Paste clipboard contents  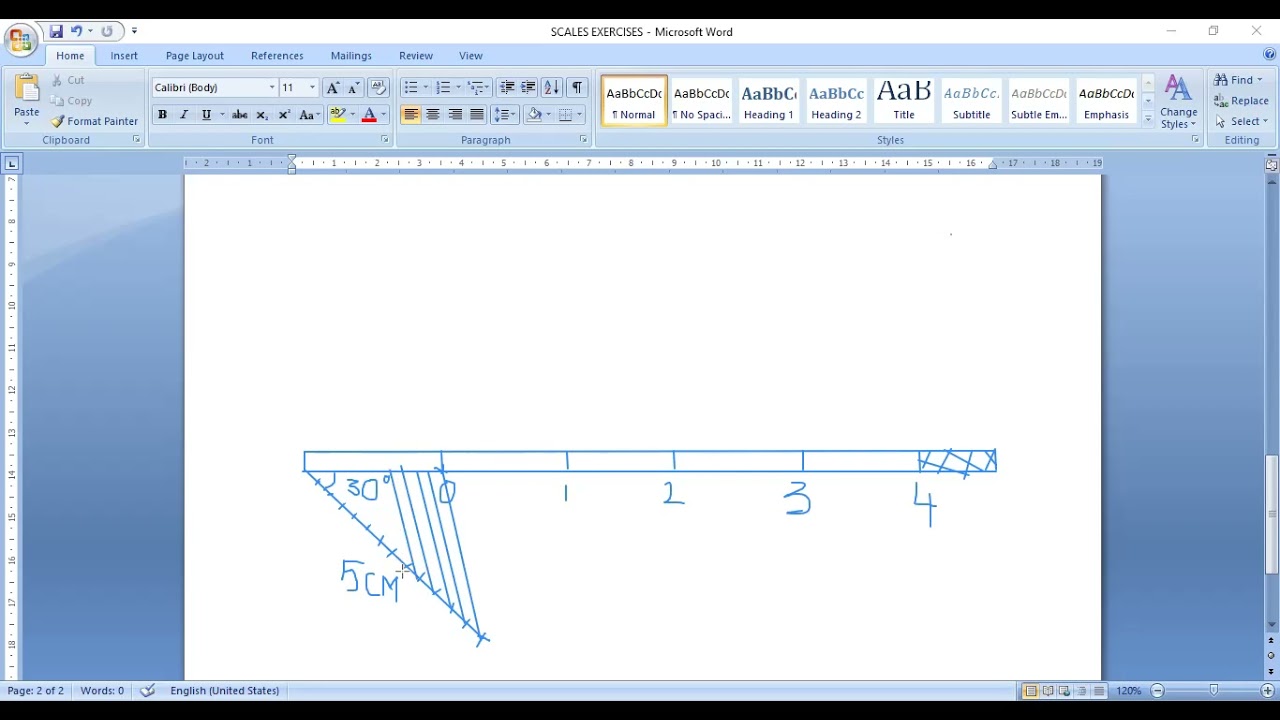[x=27, y=100]
